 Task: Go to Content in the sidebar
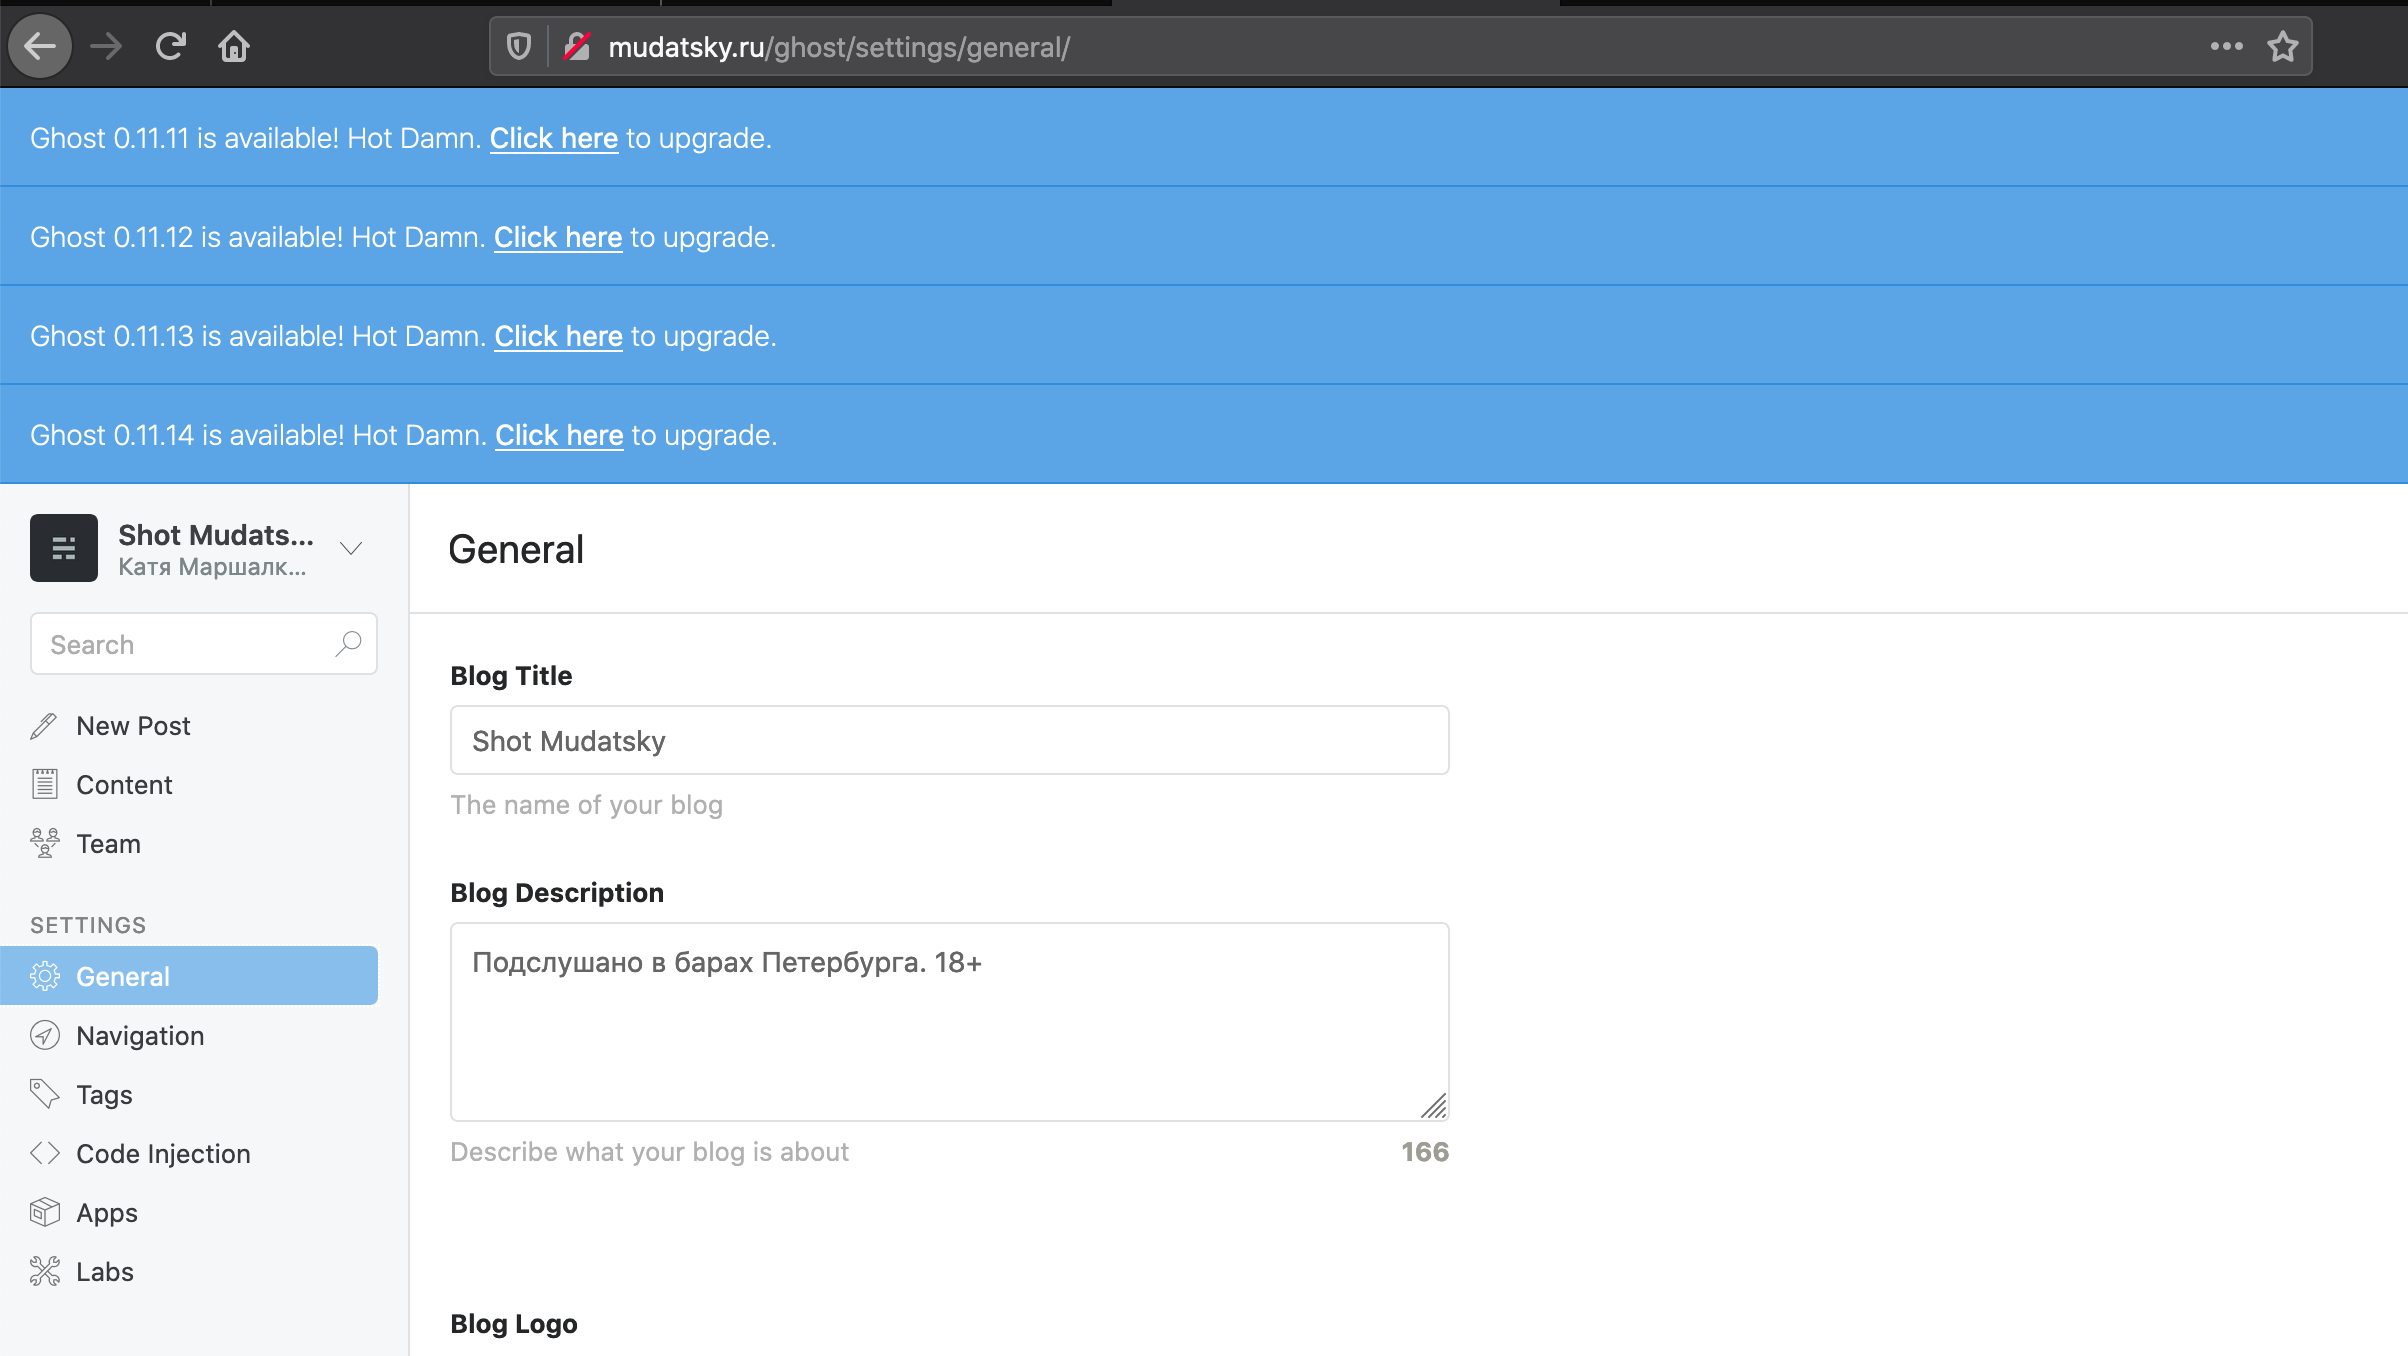coord(124,785)
